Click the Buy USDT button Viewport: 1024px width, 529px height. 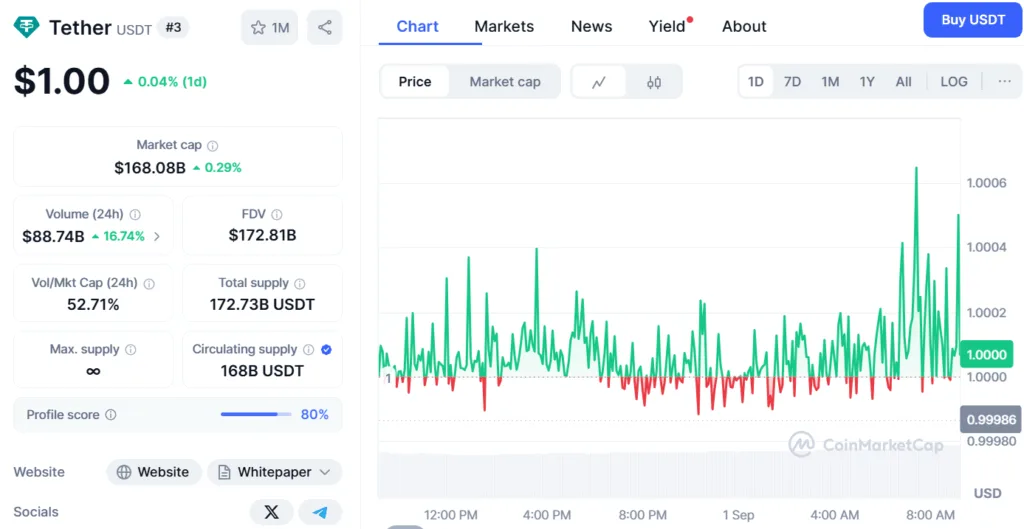click(973, 20)
